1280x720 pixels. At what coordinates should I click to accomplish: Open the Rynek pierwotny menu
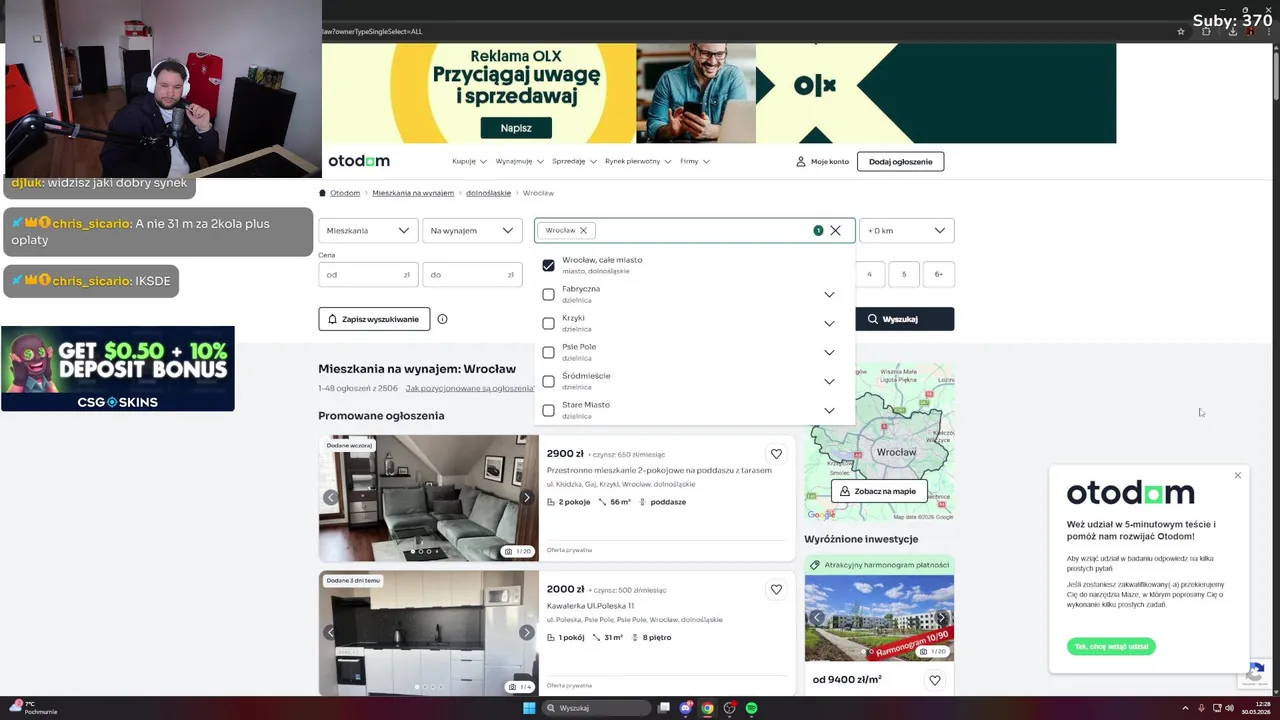tap(638, 161)
